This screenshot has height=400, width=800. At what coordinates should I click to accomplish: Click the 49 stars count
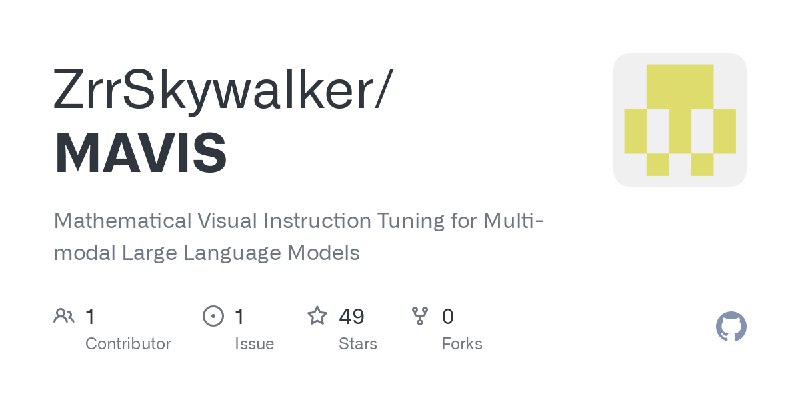(351, 317)
